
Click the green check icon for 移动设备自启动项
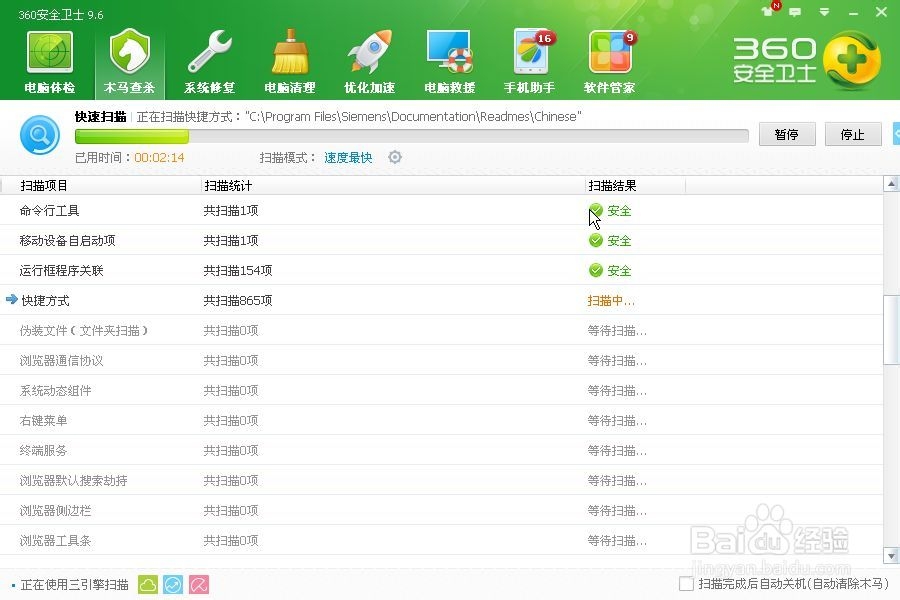coord(596,240)
